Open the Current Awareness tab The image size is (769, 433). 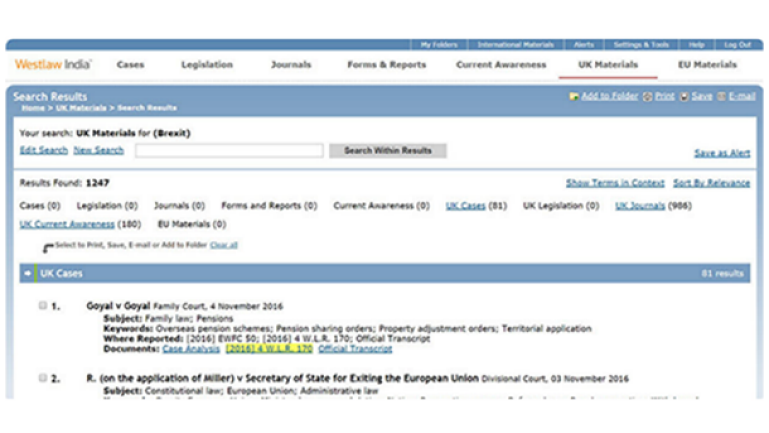(501, 65)
